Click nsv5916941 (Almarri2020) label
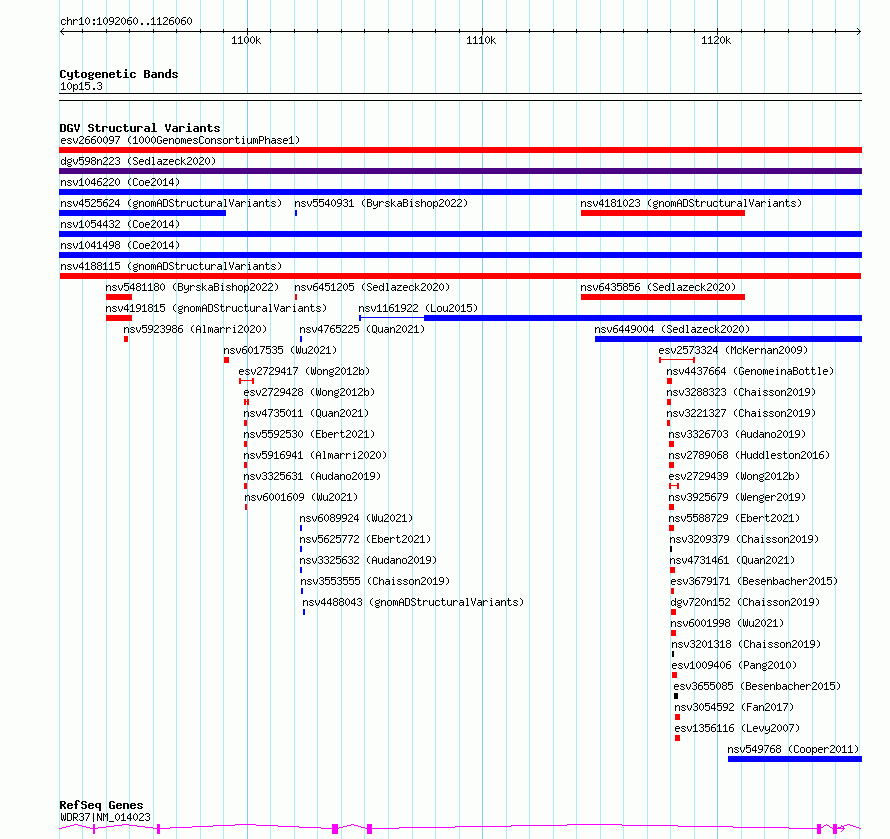Screen dimensions: 890x839 [315, 455]
